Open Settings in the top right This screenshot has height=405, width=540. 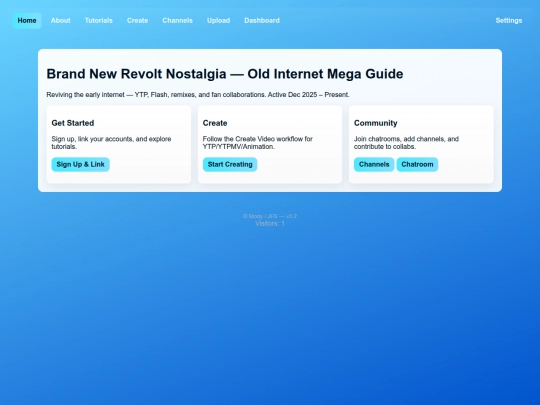[x=509, y=21]
